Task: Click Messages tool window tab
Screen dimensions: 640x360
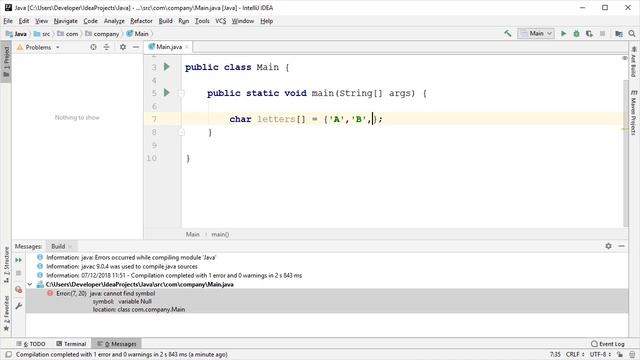Action: tap(117, 344)
